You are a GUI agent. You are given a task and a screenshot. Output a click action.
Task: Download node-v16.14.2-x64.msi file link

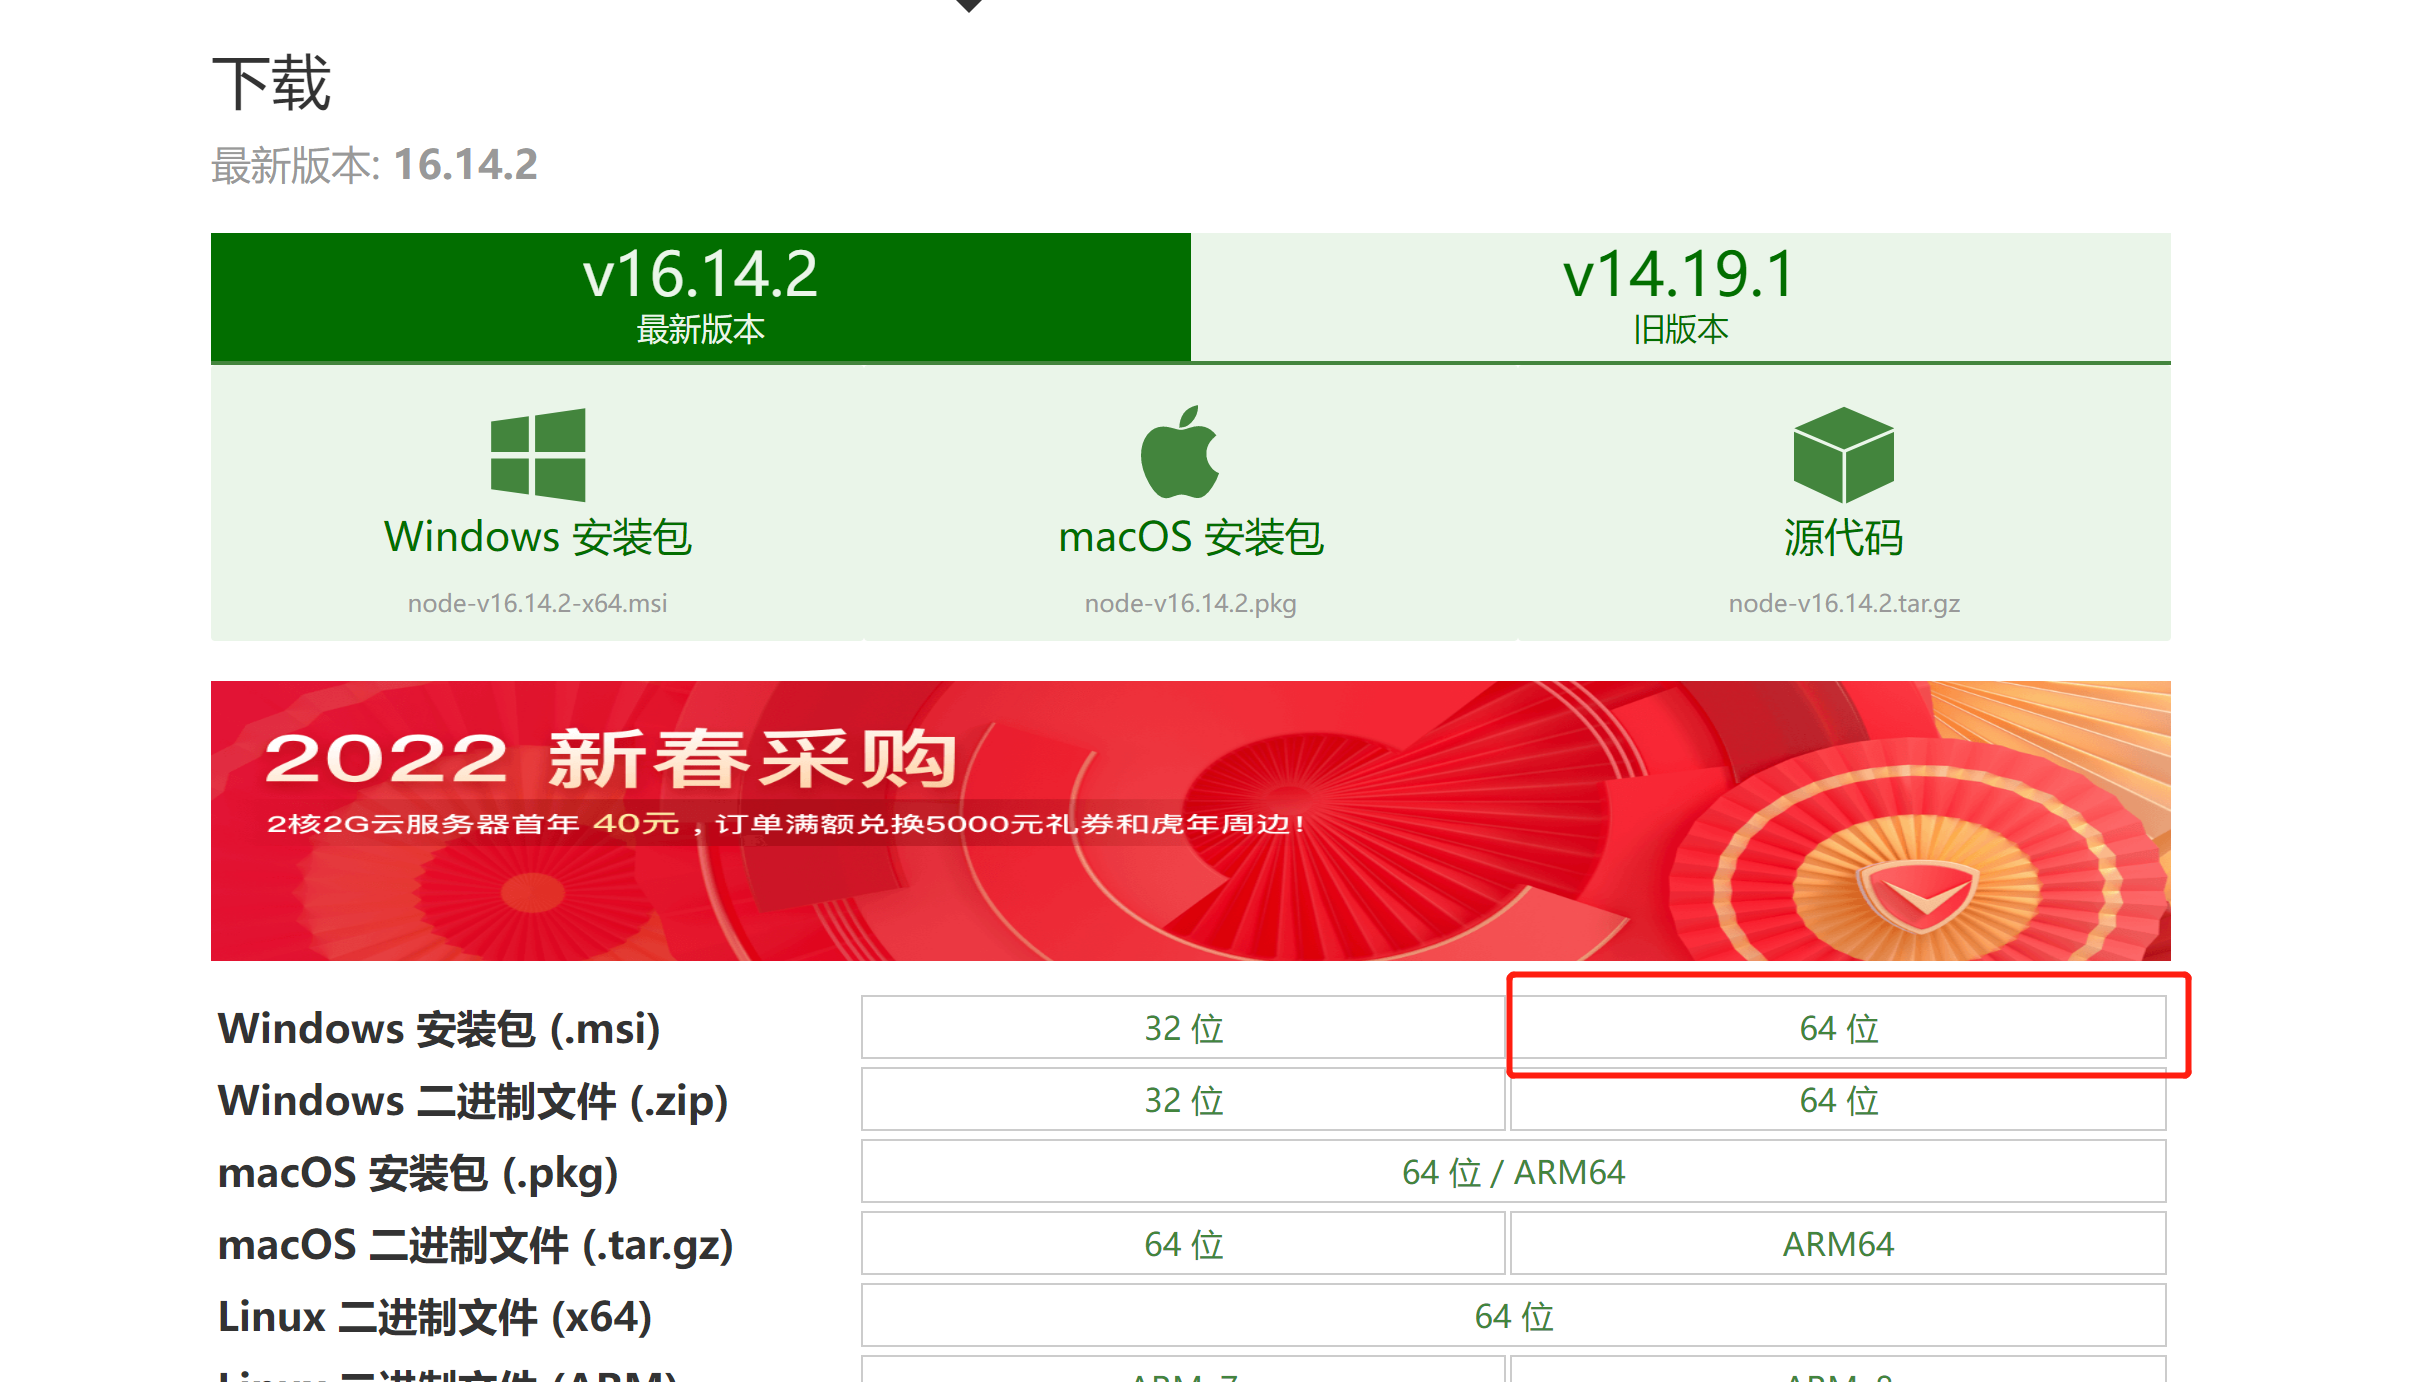537,603
